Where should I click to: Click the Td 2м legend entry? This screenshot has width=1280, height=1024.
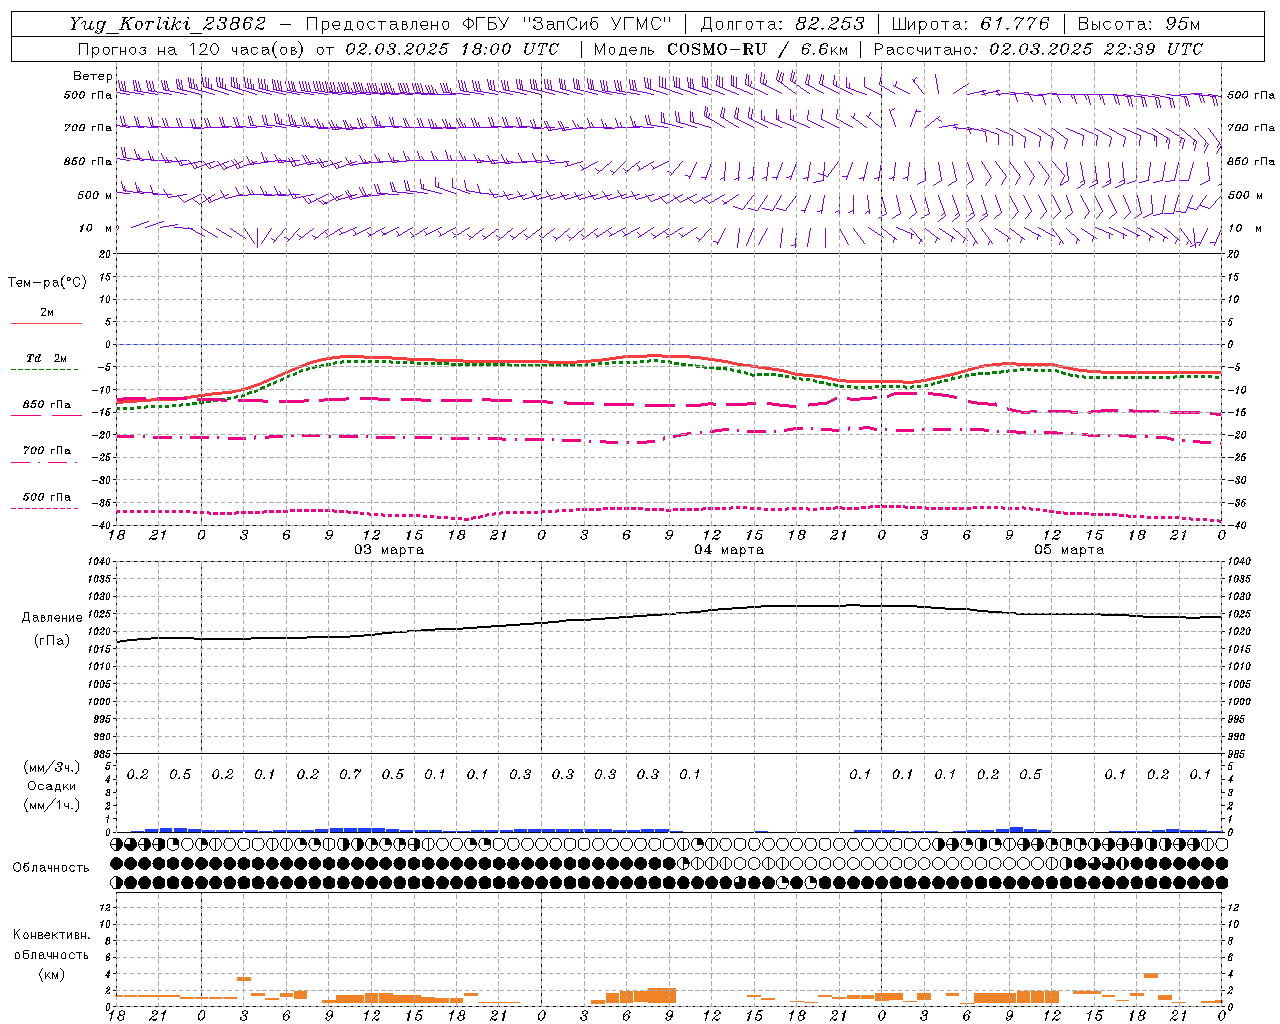(x=47, y=358)
